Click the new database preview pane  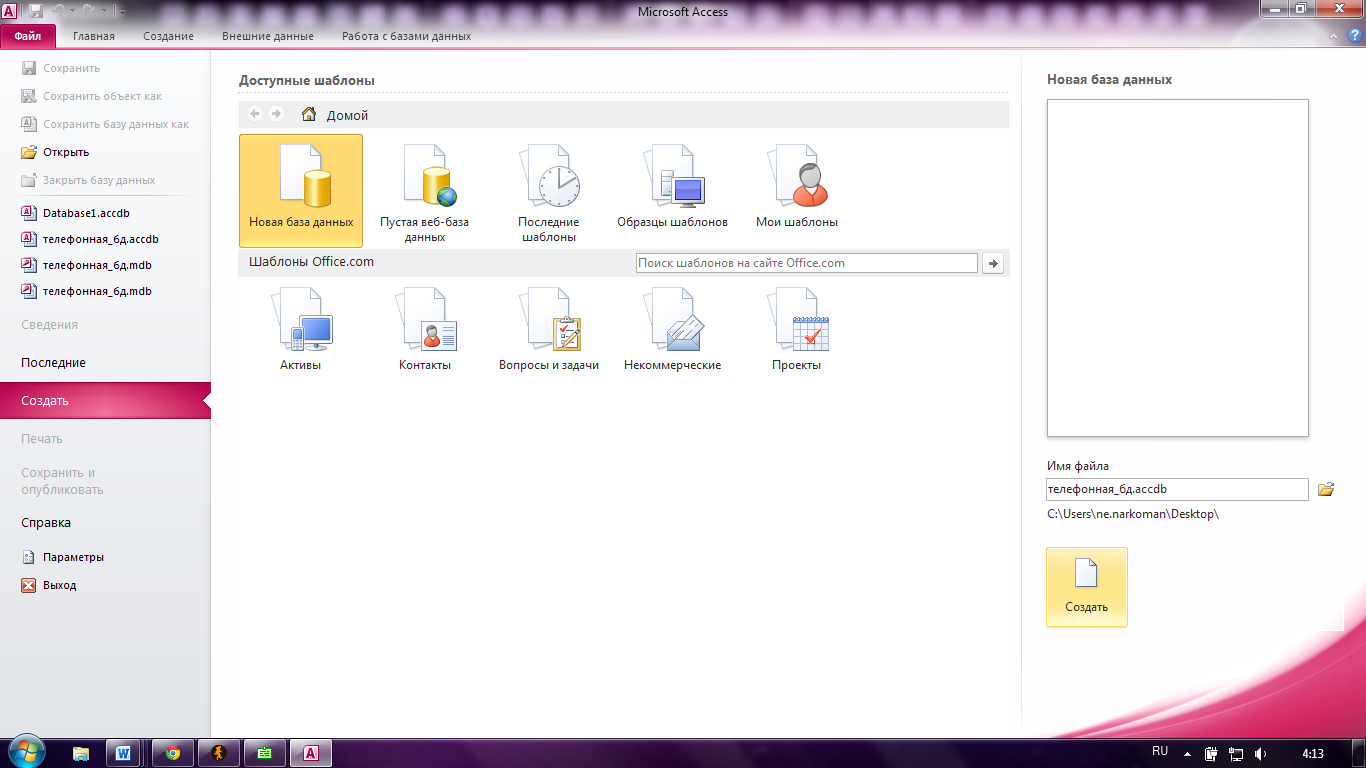click(x=1177, y=268)
